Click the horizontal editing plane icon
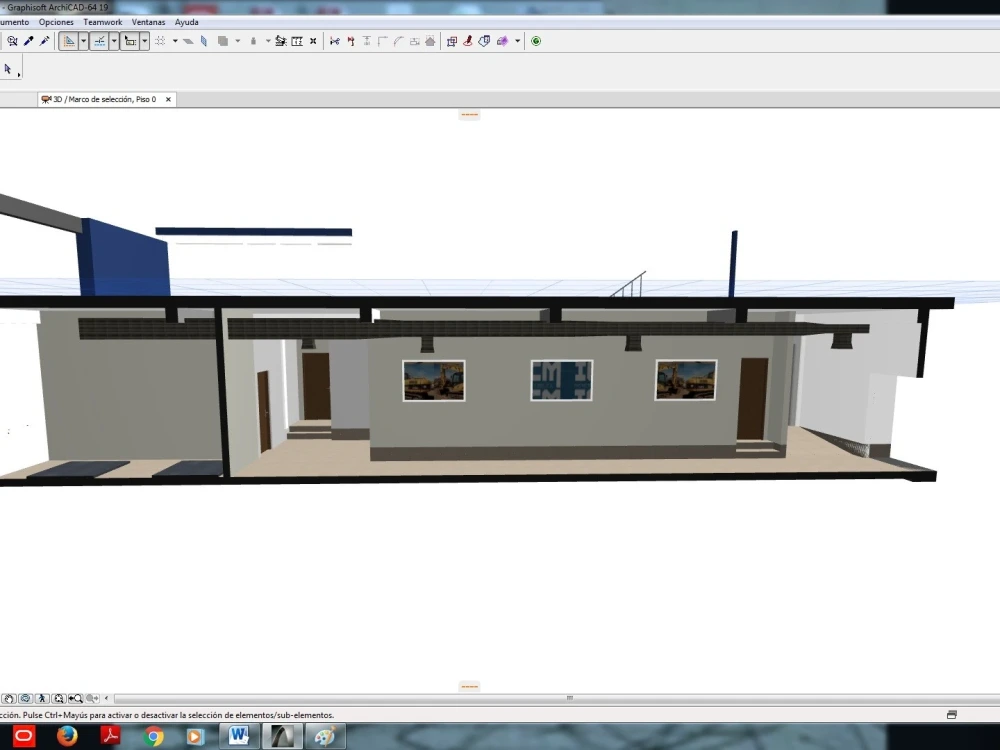The height and width of the screenshot is (750, 1000). coord(188,41)
